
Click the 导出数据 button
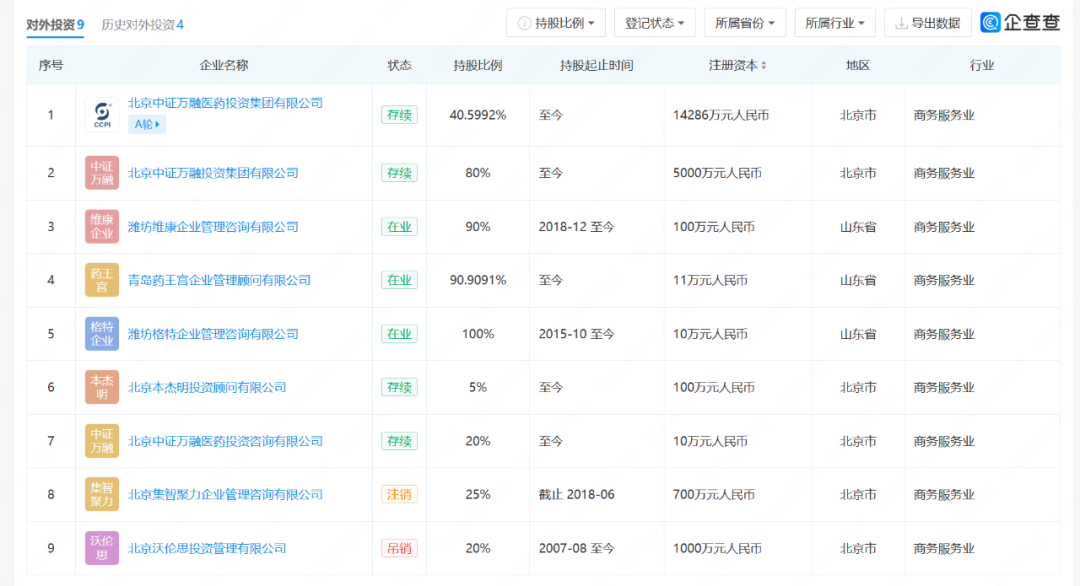point(927,22)
